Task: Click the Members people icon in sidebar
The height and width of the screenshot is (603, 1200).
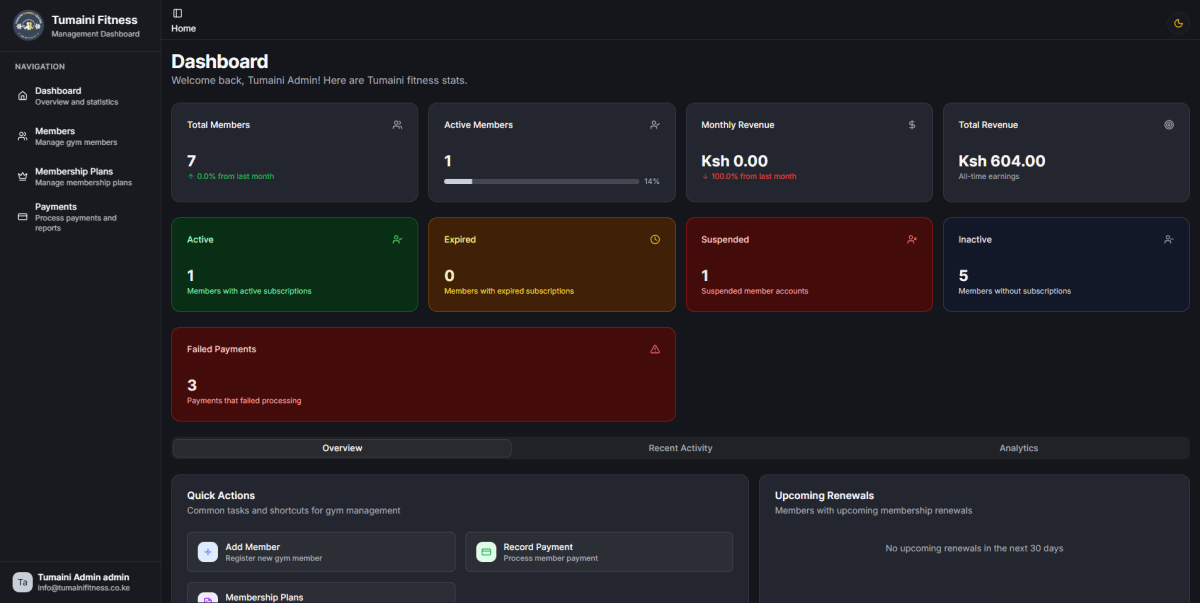Action: 23,136
